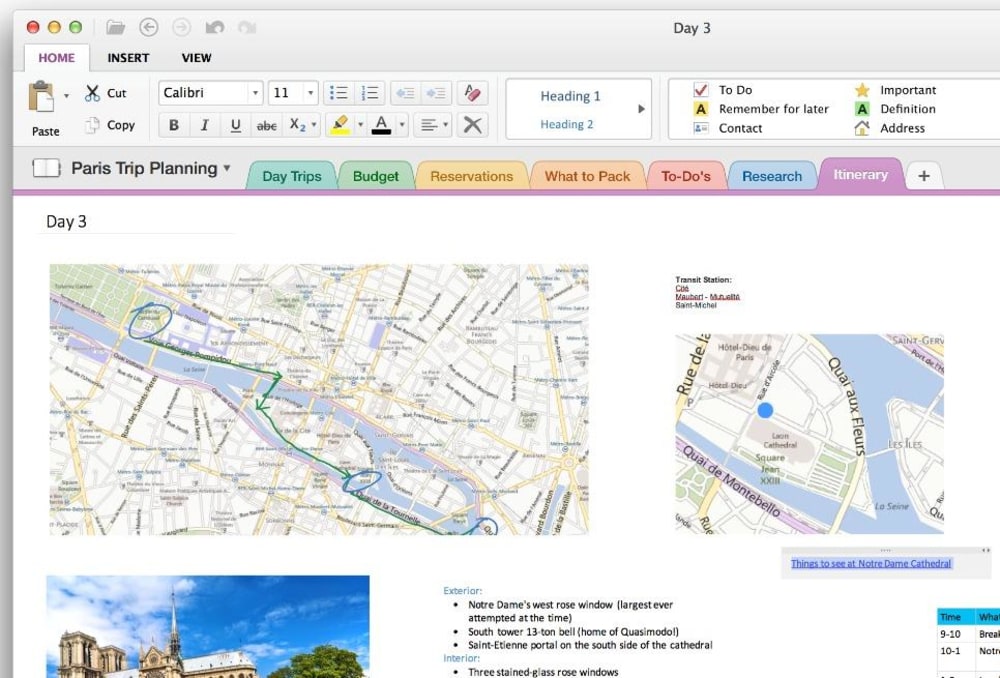Image resolution: width=1000 pixels, height=678 pixels.
Task: Undo the last action
Action: coord(215,27)
